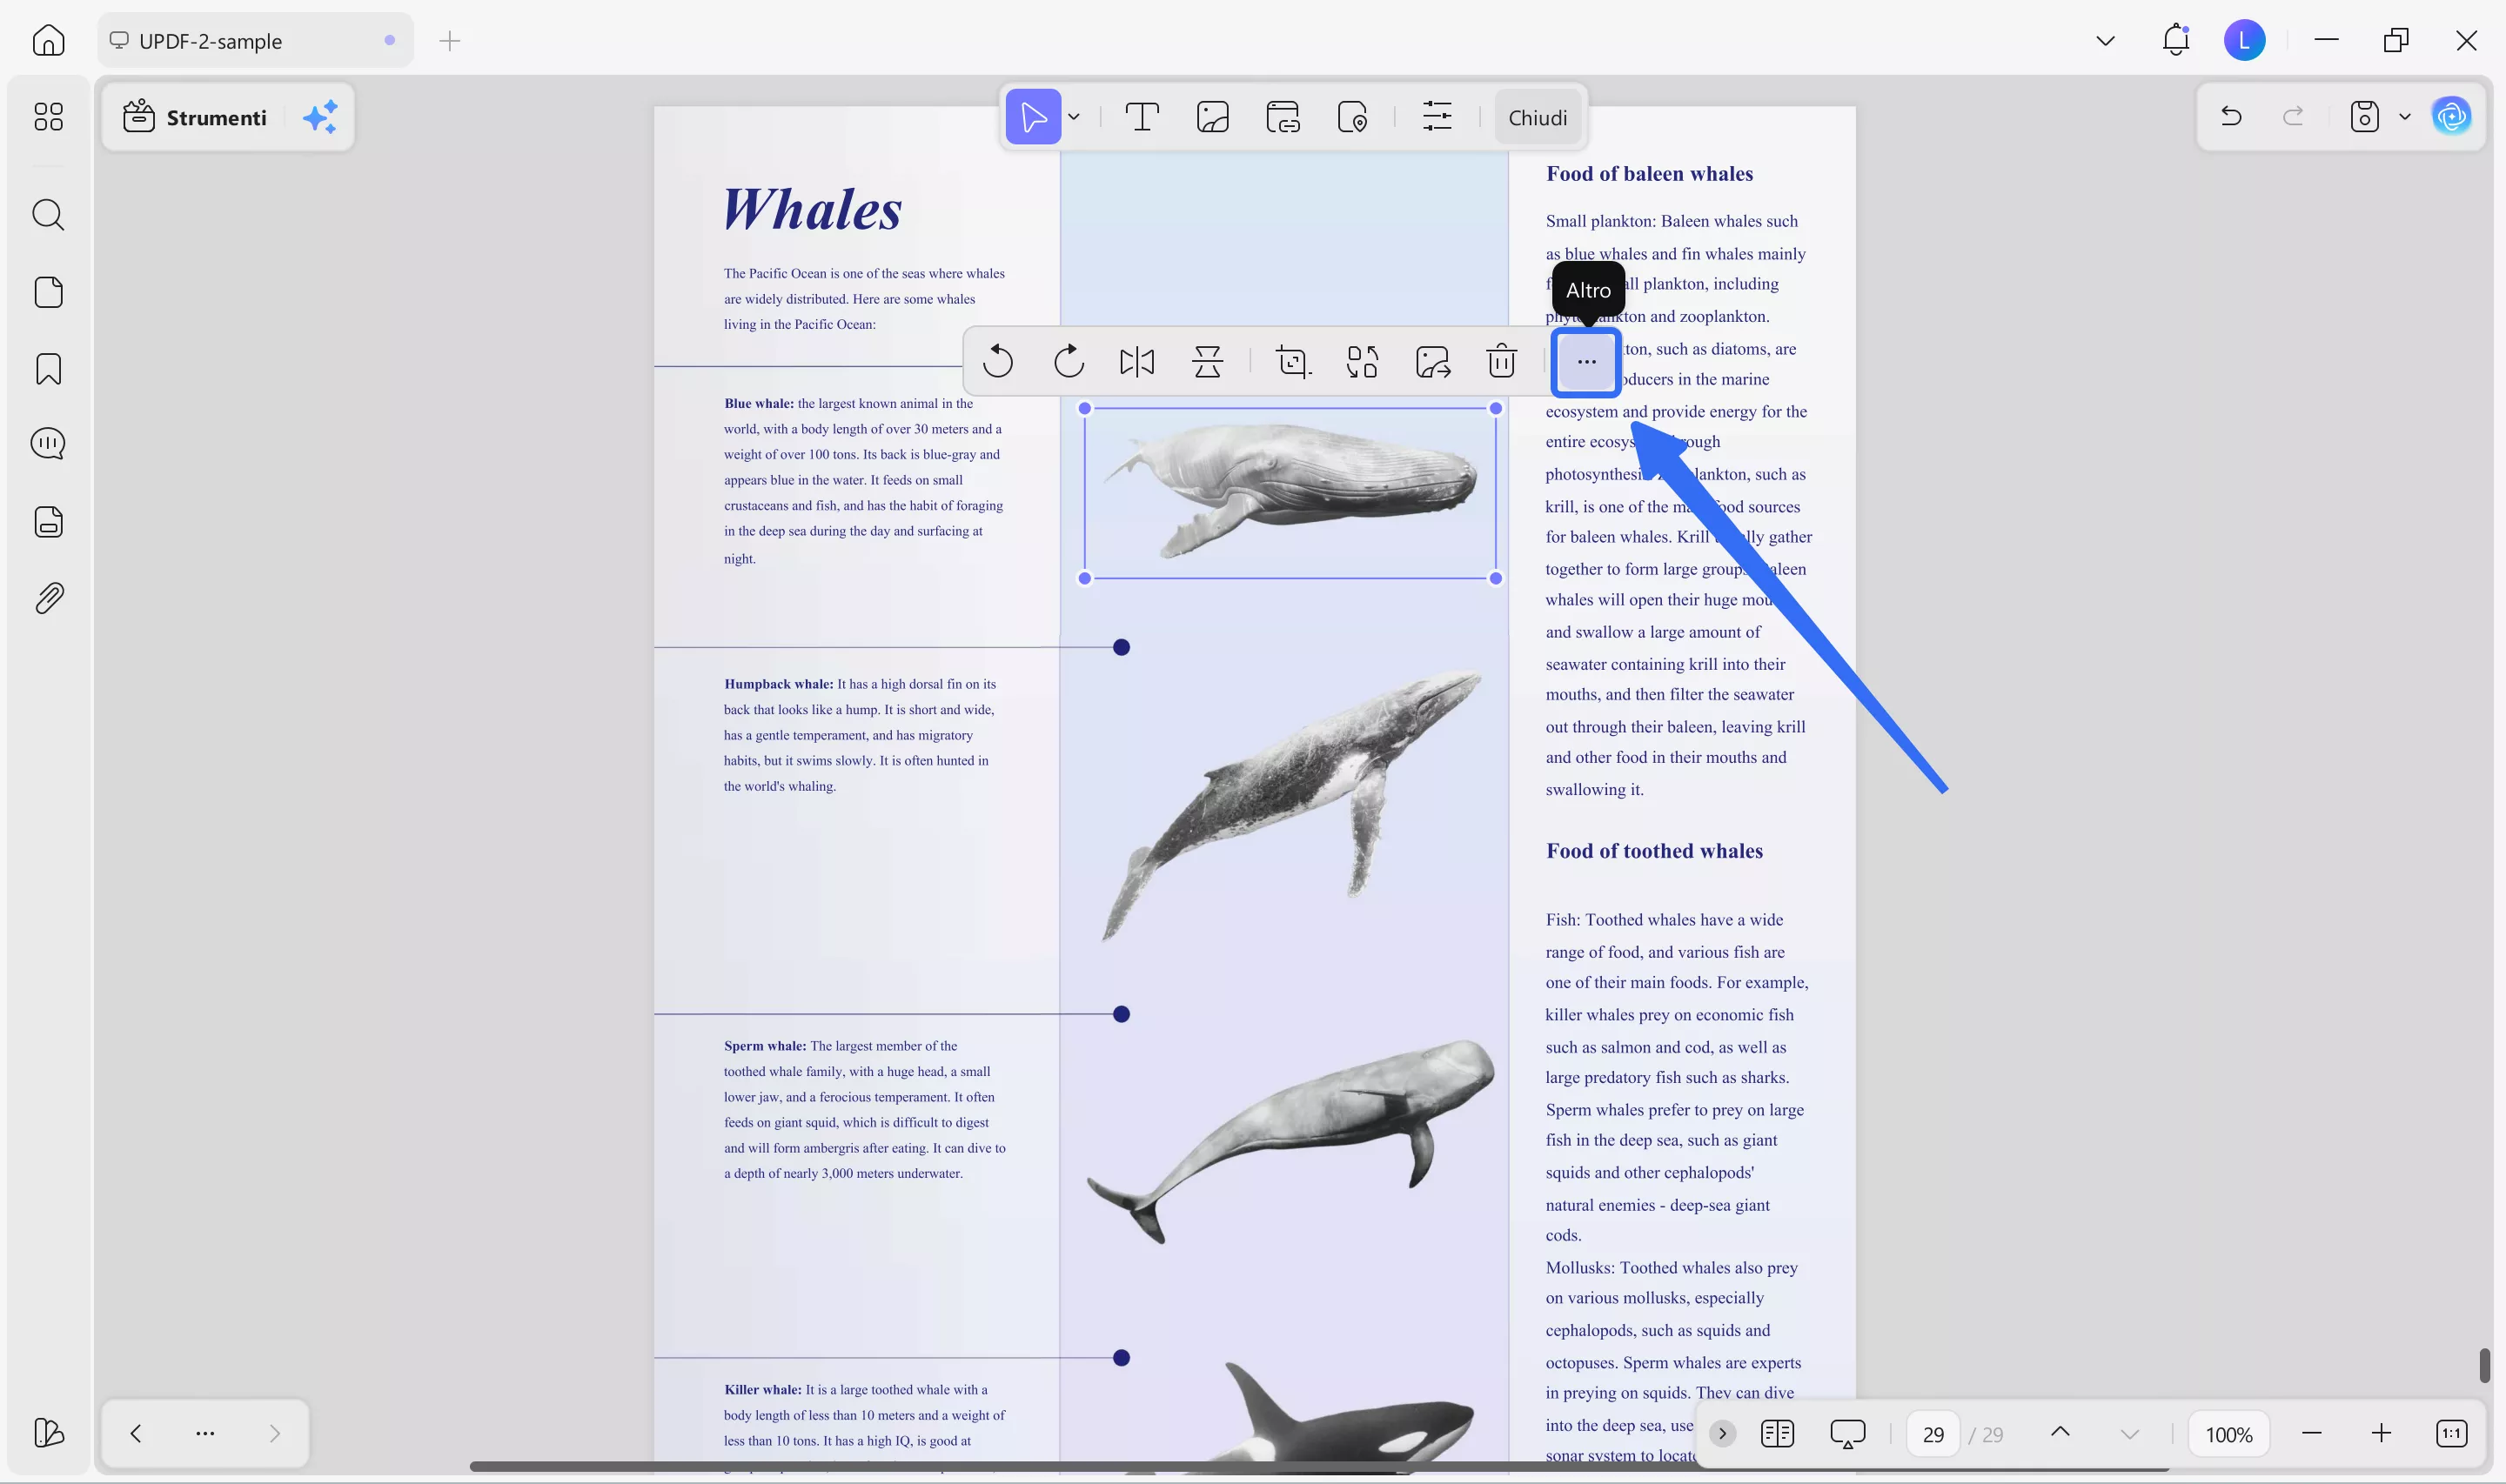Toggle presentation mode at bottom bar
This screenshot has width=2506, height=1484.
[1846, 1433]
